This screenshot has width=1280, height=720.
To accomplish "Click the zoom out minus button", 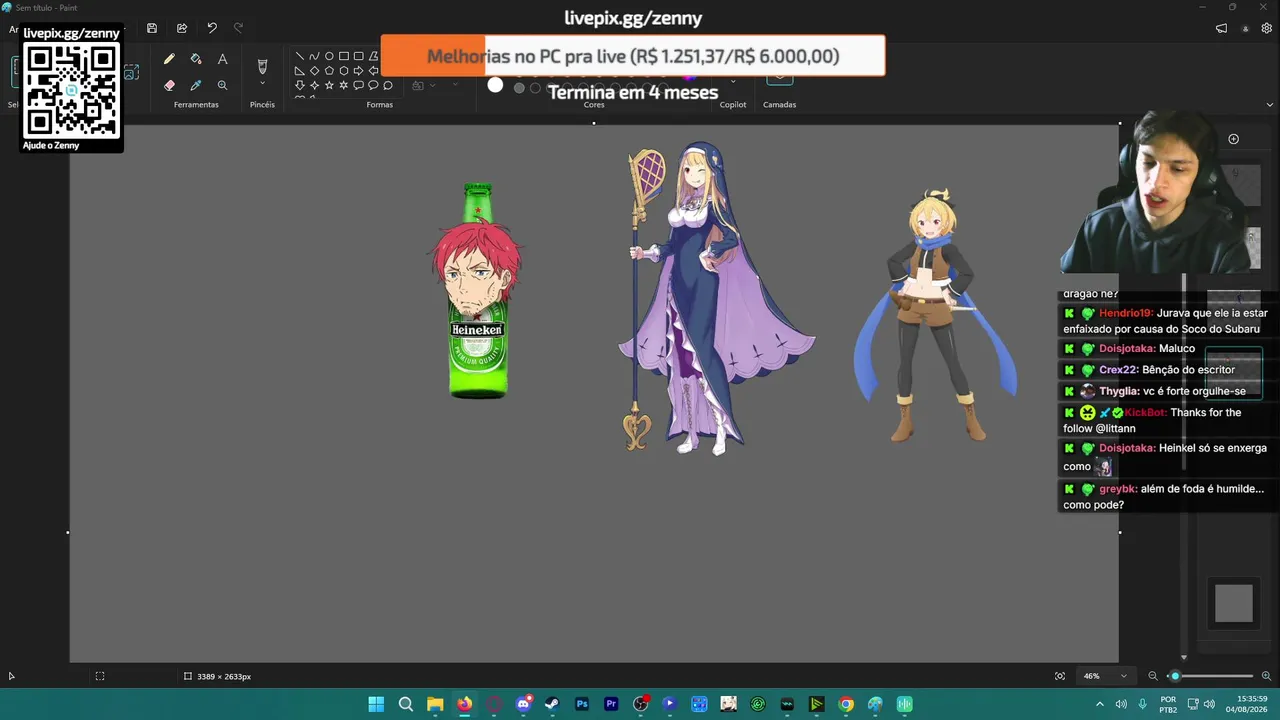I will (1153, 676).
